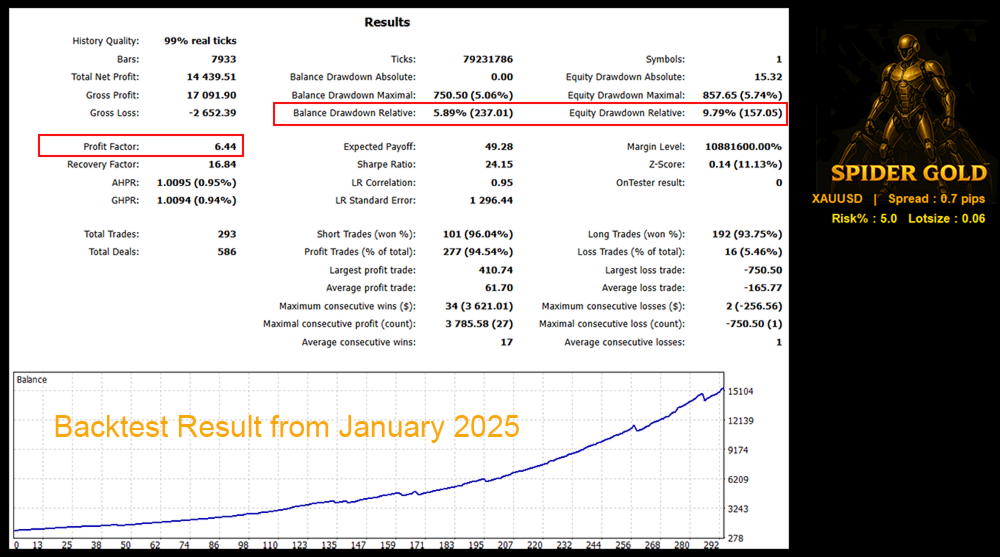The width and height of the screenshot is (1000, 557).
Task: Select Balance Drawdown Absolute value 0.00
Action: coord(502,77)
